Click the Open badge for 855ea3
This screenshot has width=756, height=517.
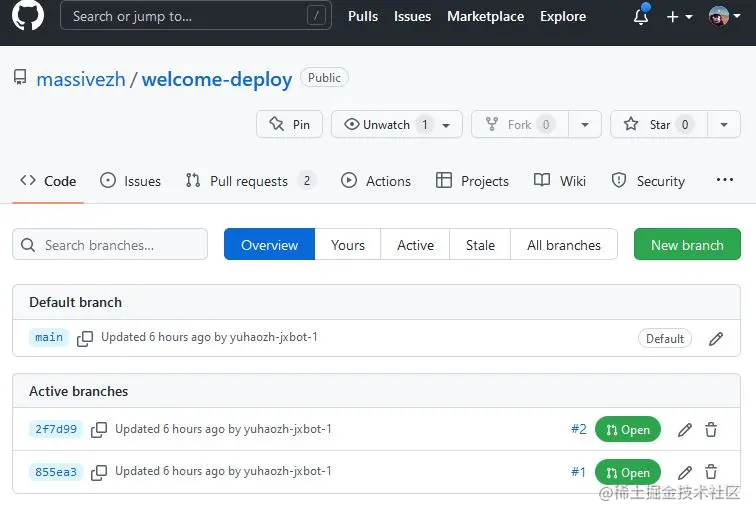tap(628, 472)
